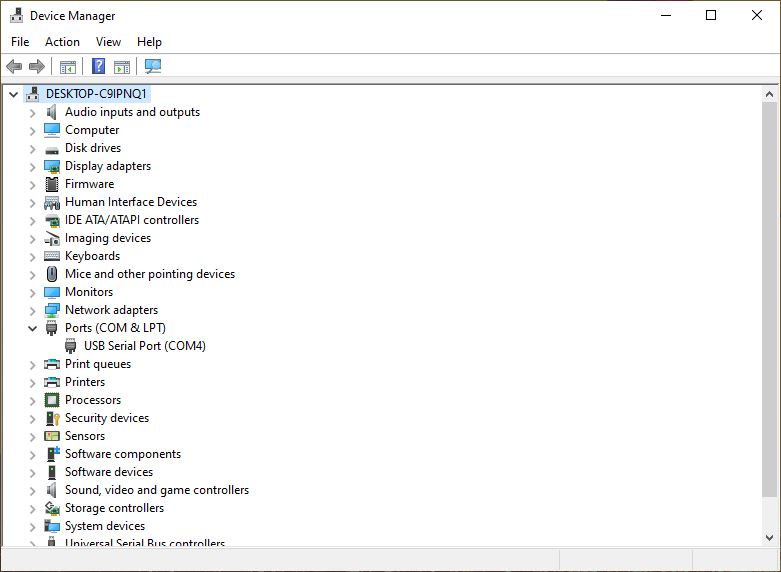Screen dimensions: 781x572
Task: Select Mice and other pointing devices
Action: point(149,274)
